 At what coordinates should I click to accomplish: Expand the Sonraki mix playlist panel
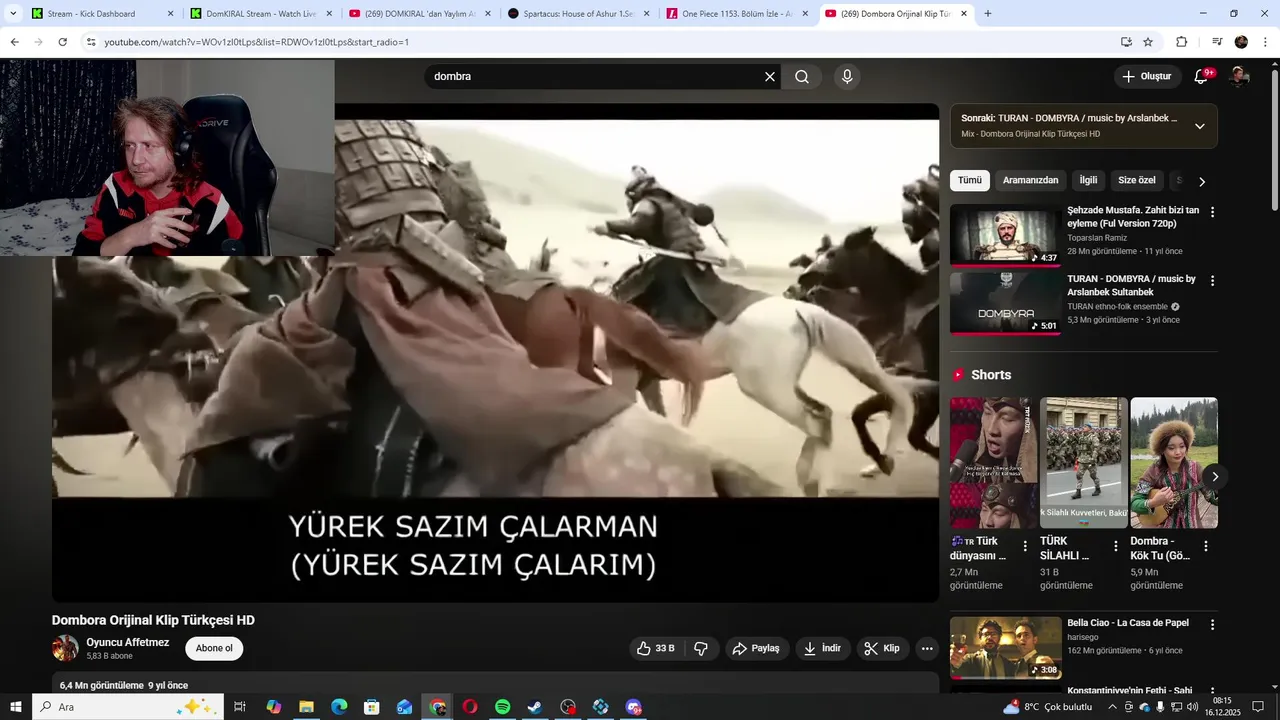coord(1200,126)
